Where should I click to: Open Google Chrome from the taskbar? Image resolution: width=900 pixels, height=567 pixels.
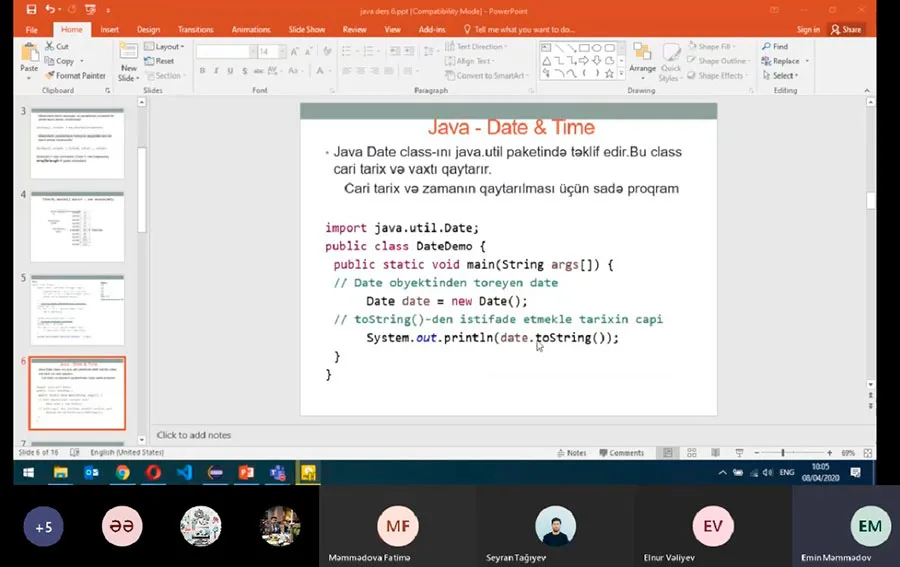point(122,473)
